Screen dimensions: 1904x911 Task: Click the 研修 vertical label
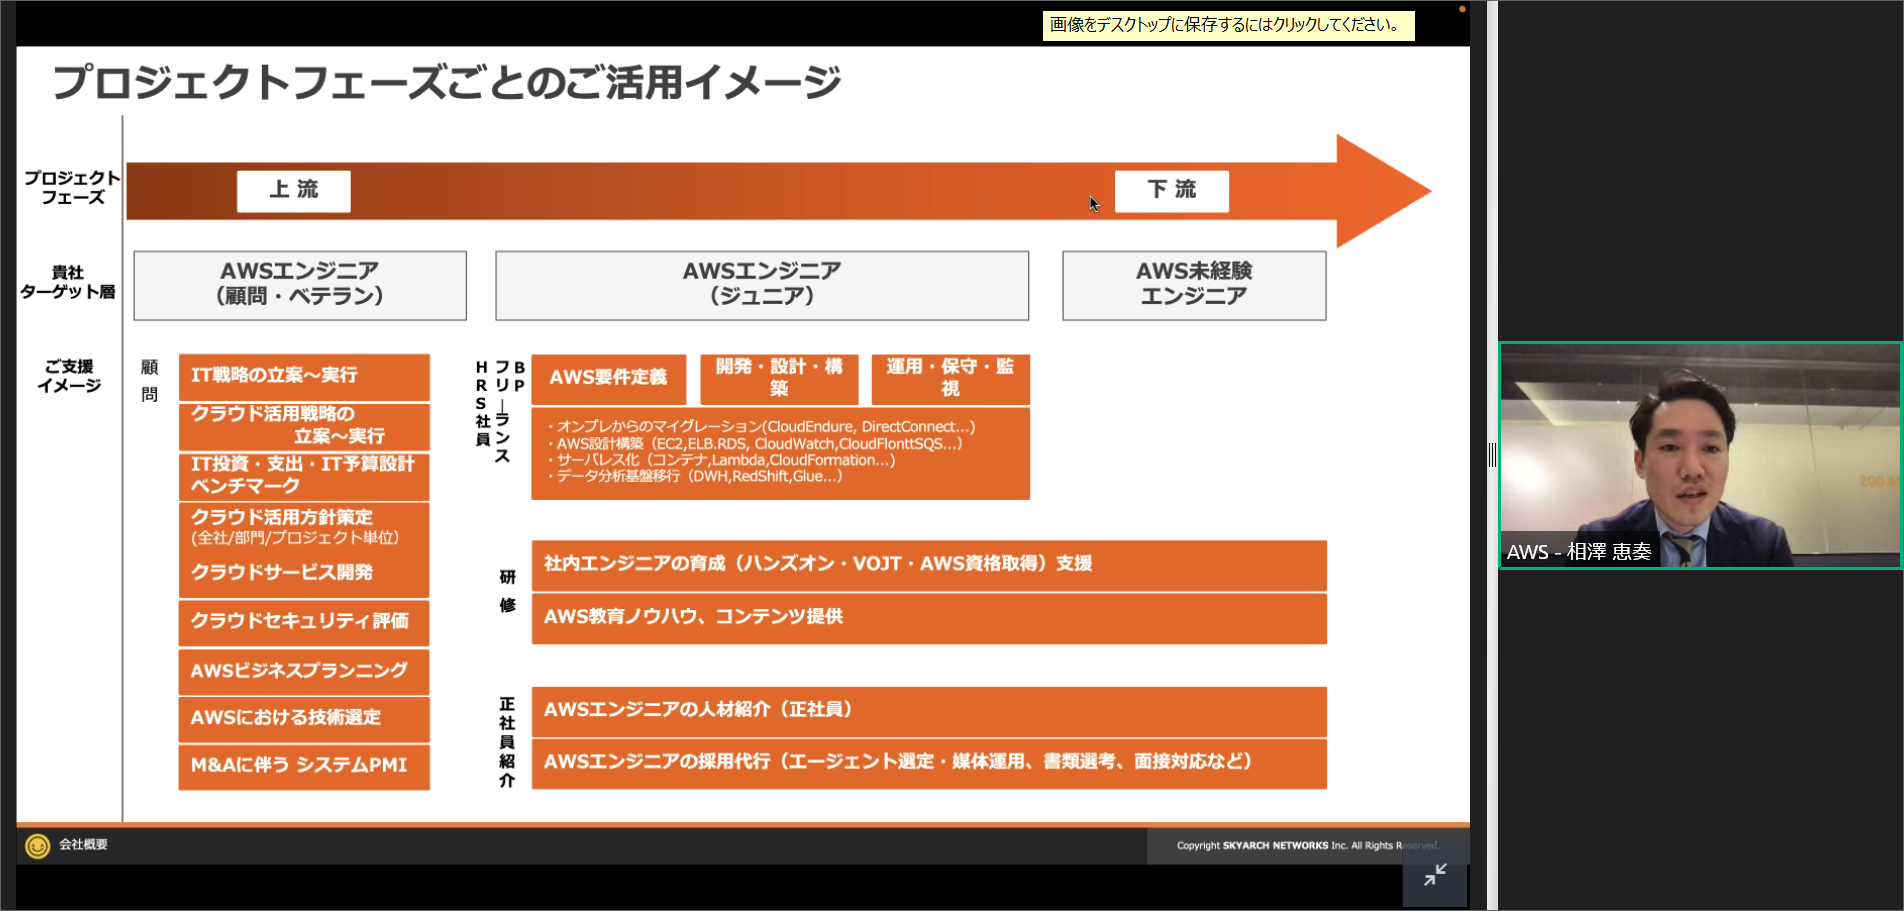pos(508,591)
